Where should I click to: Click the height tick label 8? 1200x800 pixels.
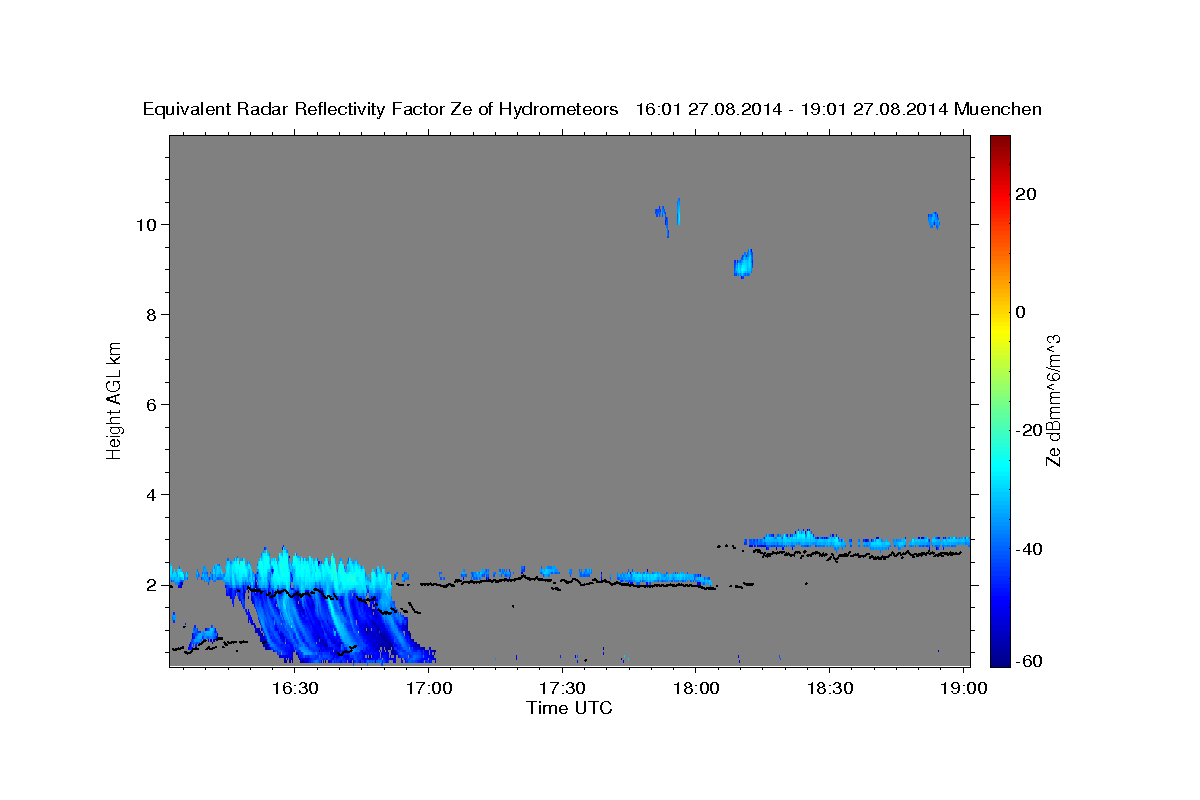click(x=152, y=315)
